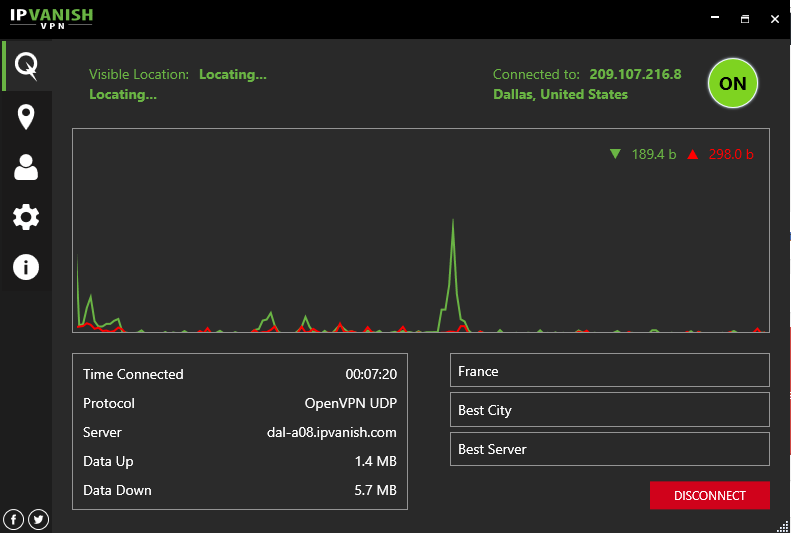Open the Best Server dropdown
The width and height of the screenshot is (791, 533).
click(x=609, y=449)
